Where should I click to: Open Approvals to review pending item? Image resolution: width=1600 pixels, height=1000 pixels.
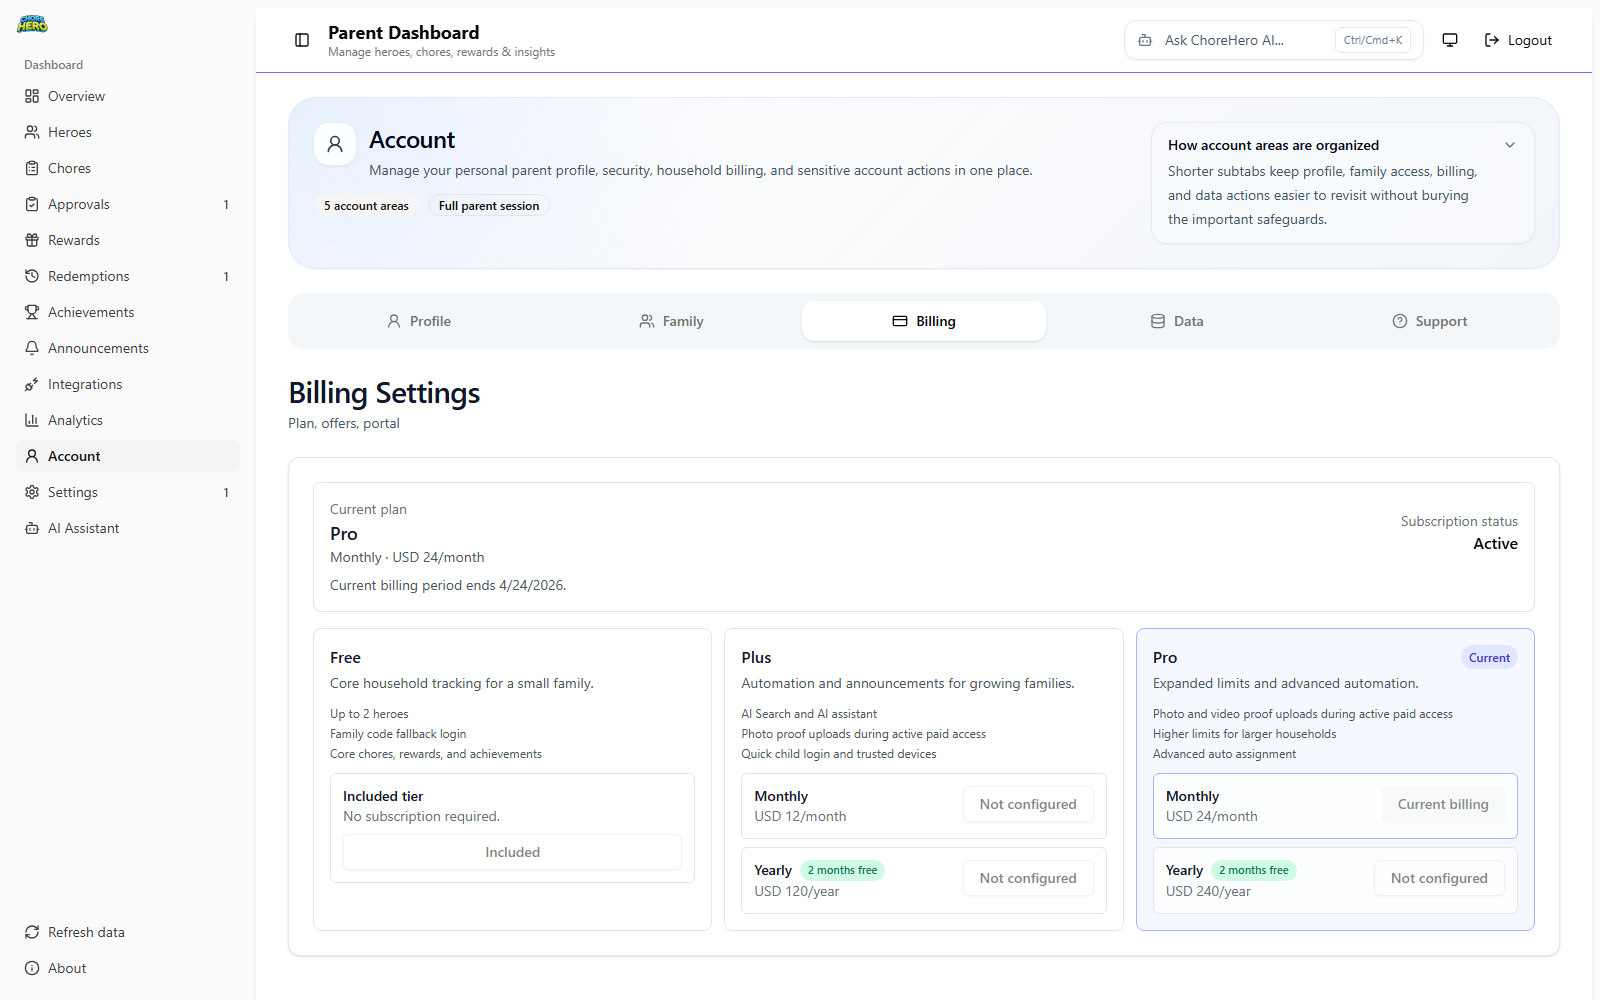78,203
